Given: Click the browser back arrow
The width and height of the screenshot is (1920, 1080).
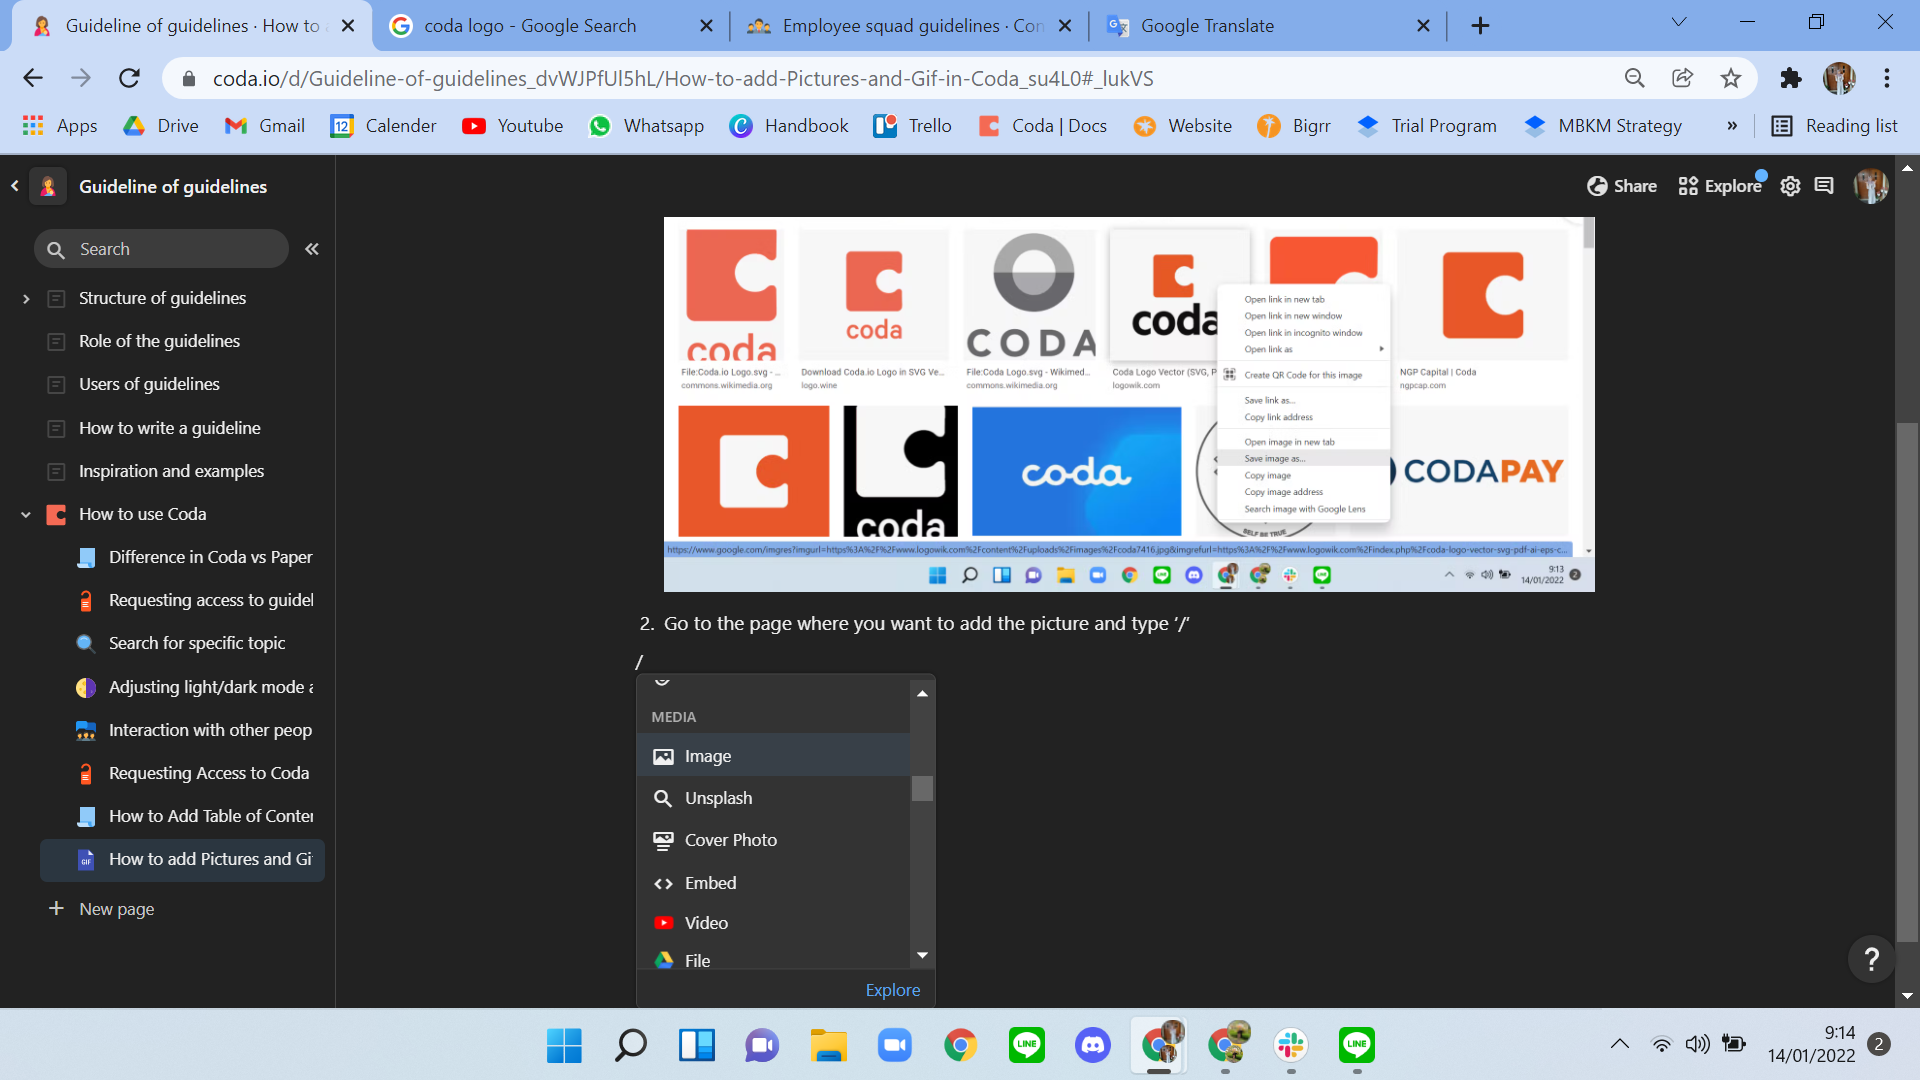Looking at the screenshot, I should coord(33,78).
